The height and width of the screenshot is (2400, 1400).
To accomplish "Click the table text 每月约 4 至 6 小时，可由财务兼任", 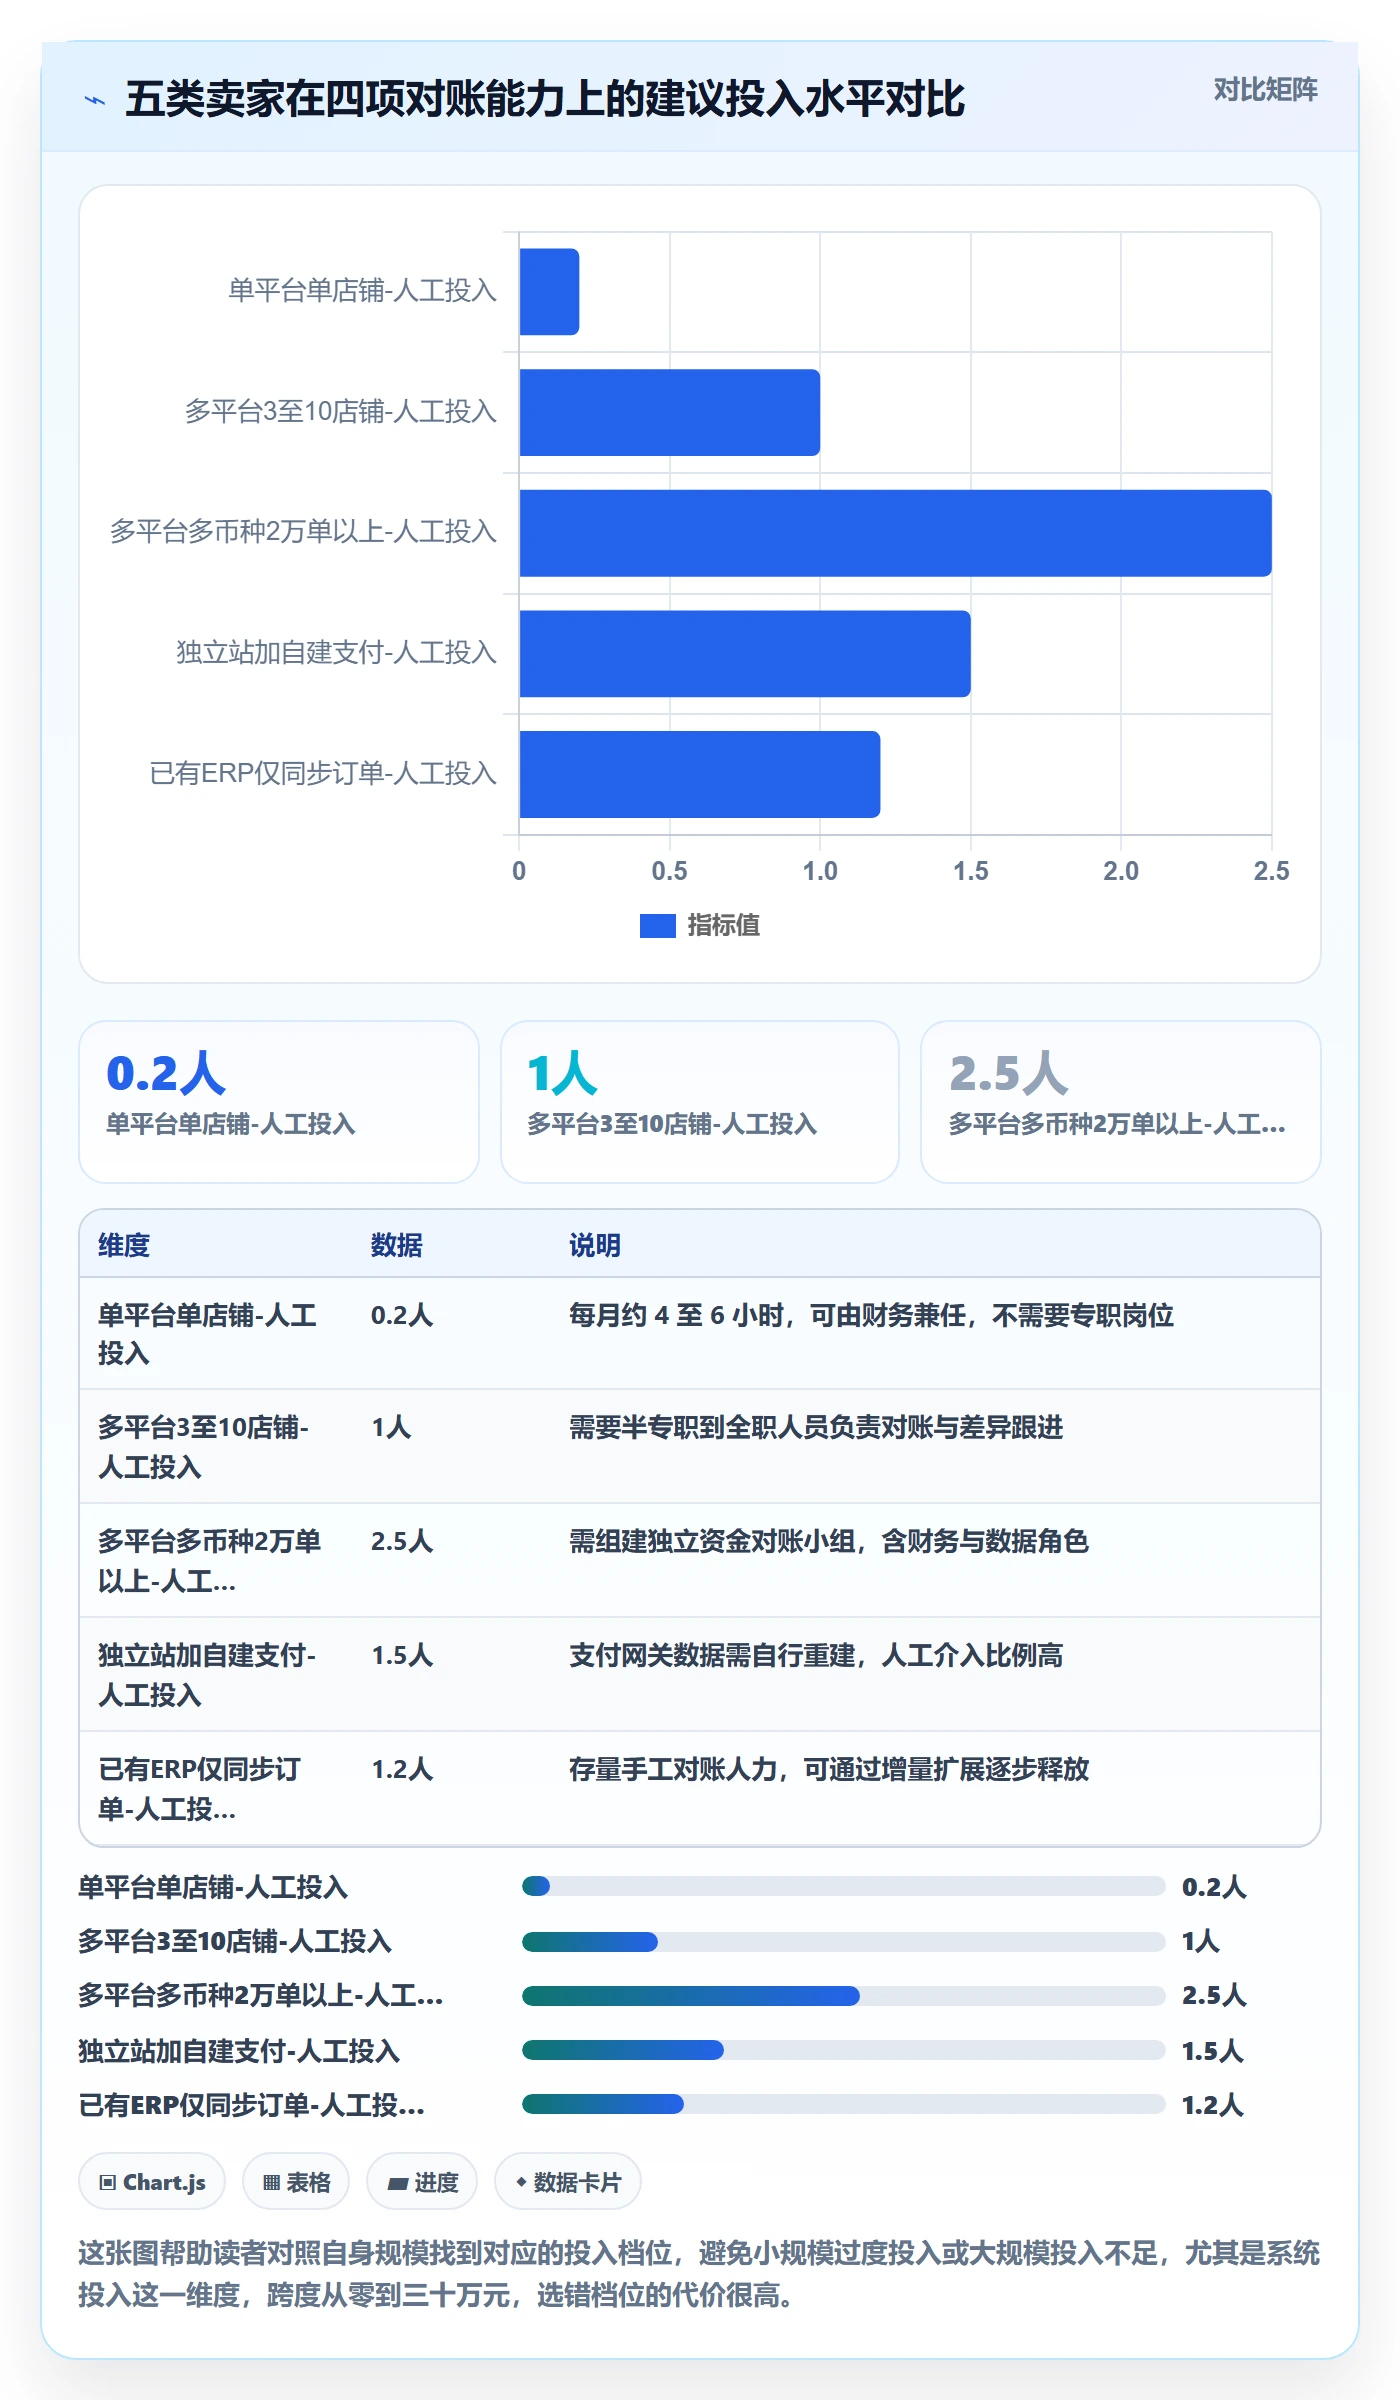I will coord(768,1315).
